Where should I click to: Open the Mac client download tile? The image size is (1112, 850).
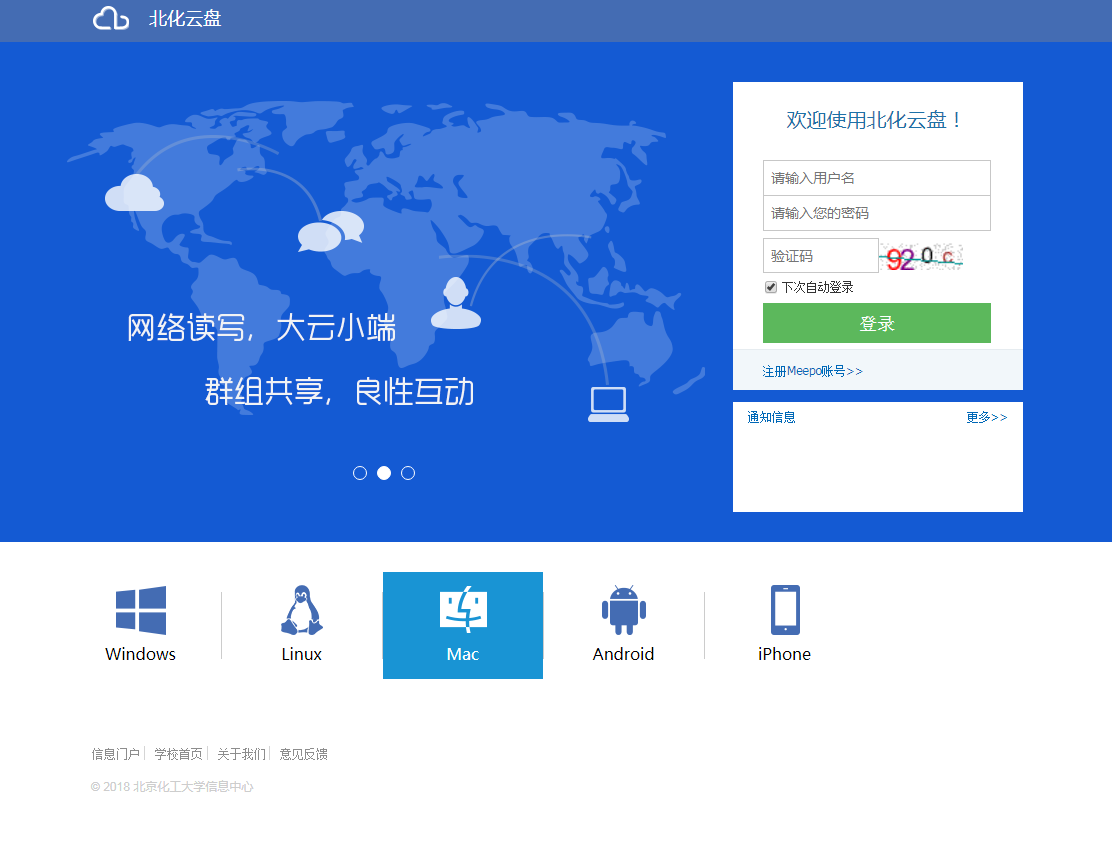pyautogui.click(x=463, y=625)
